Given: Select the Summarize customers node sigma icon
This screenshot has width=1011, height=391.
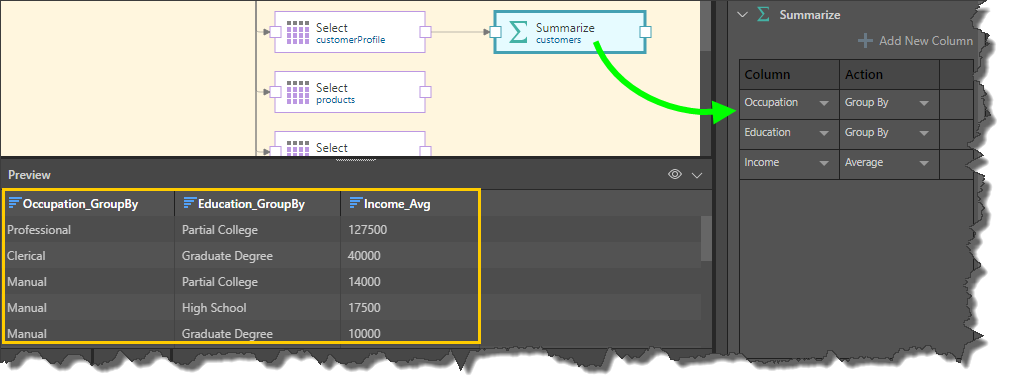Looking at the screenshot, I should (518, 32).
